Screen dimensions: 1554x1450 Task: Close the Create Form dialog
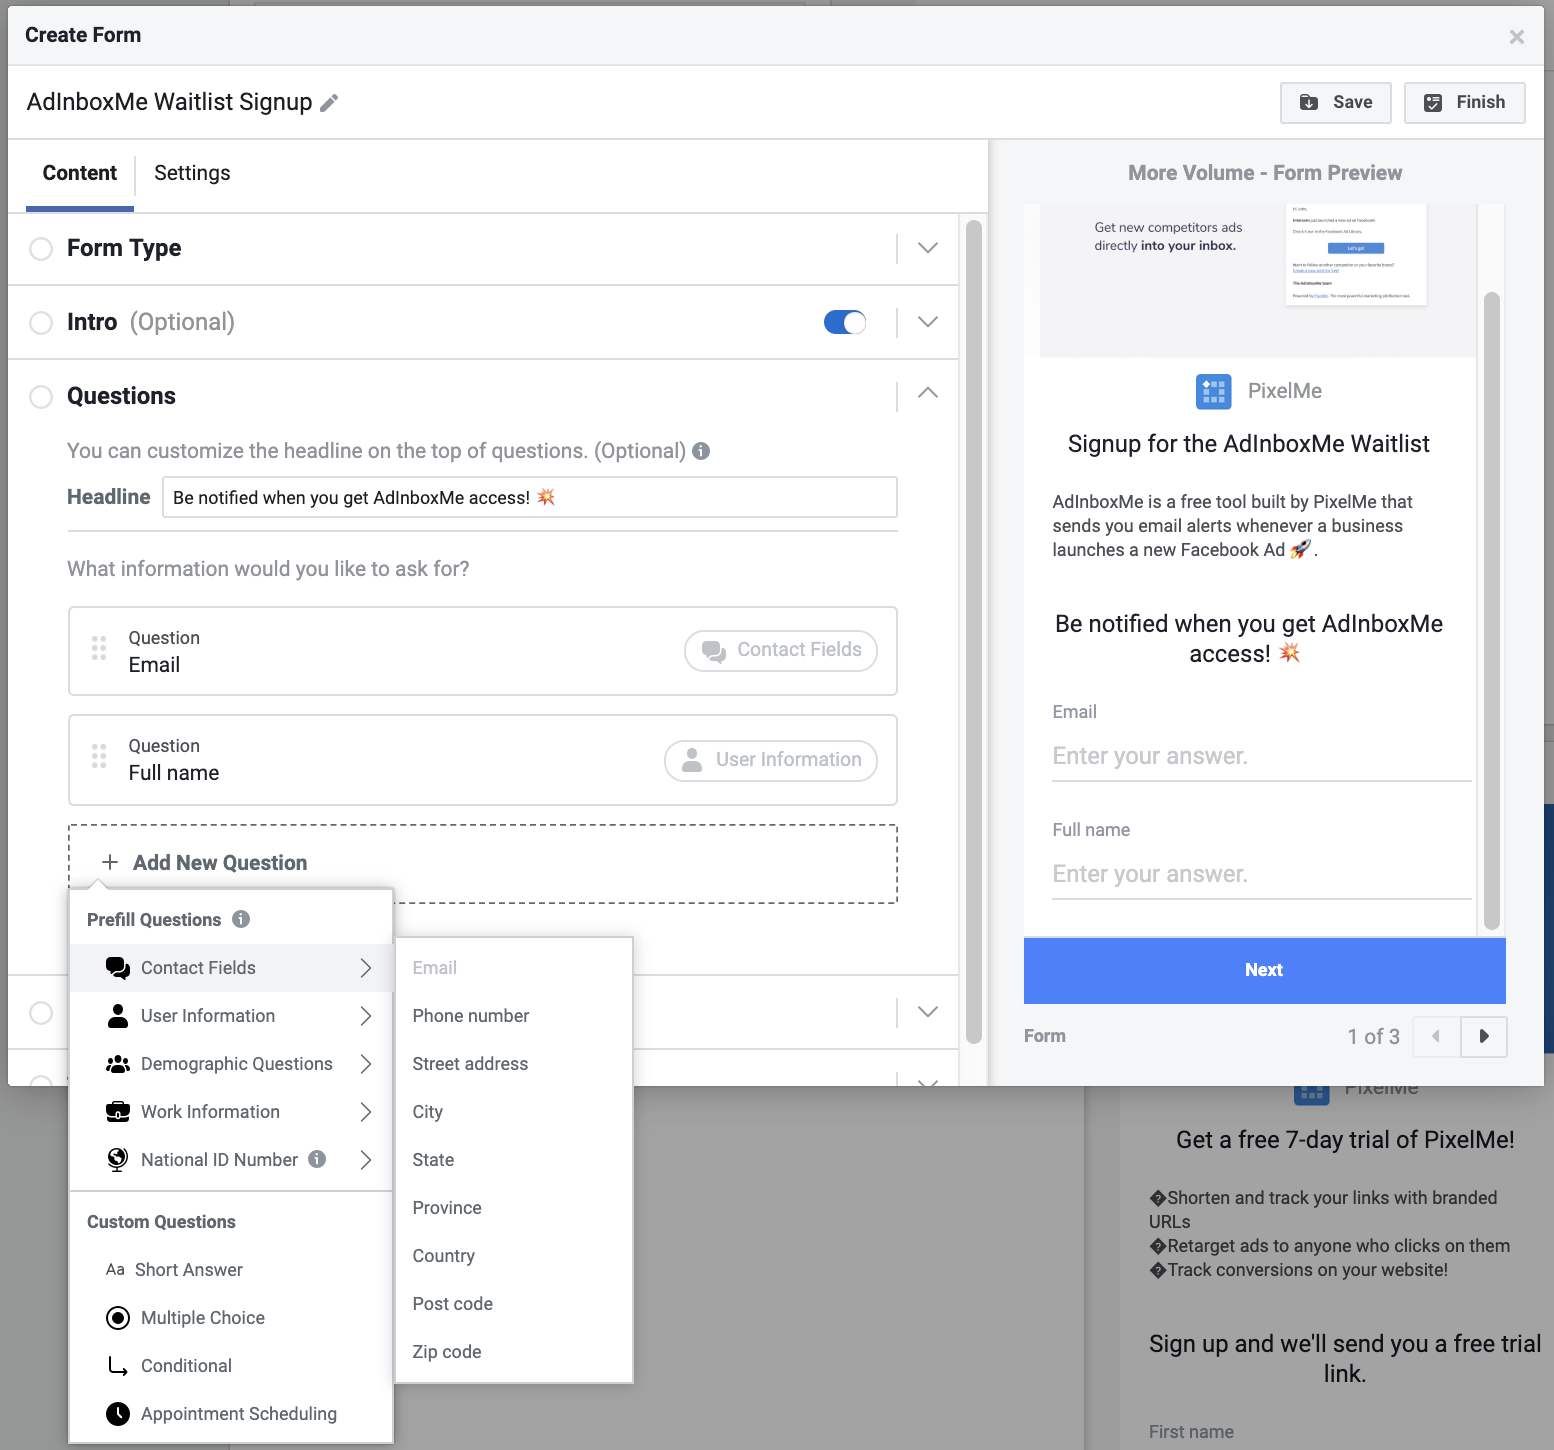pyautogui.click(x=1517, y=37)
